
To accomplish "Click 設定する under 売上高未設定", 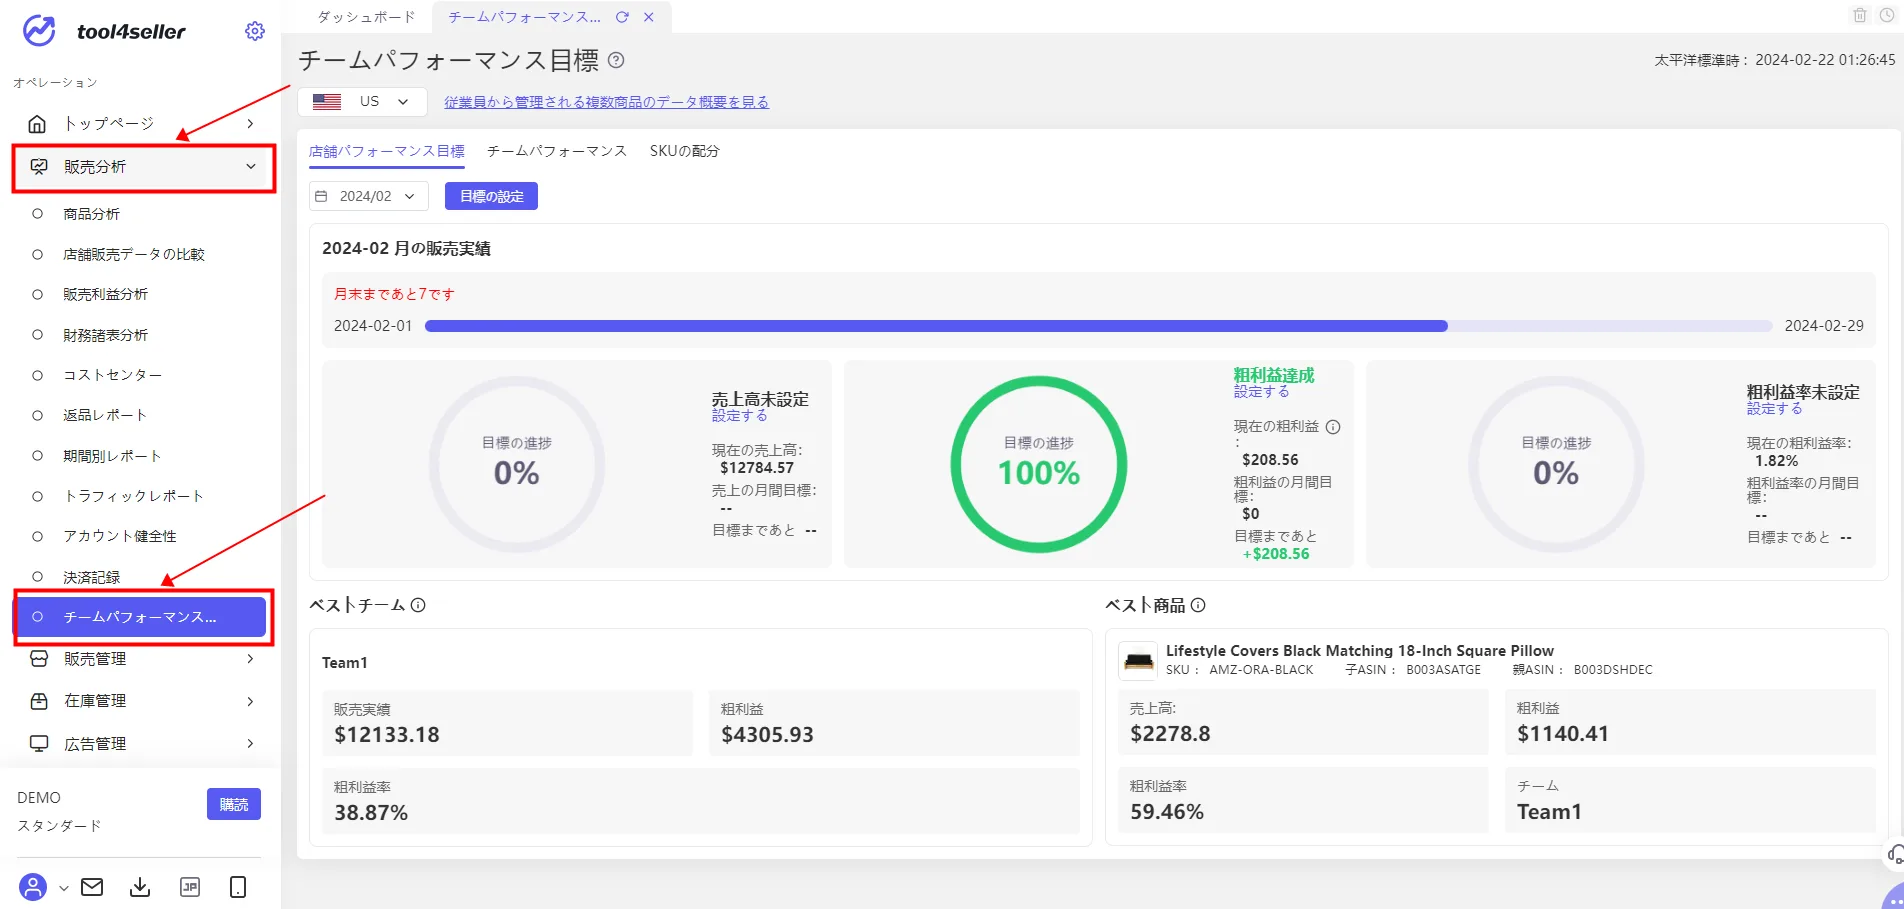I will click(740, 416).
